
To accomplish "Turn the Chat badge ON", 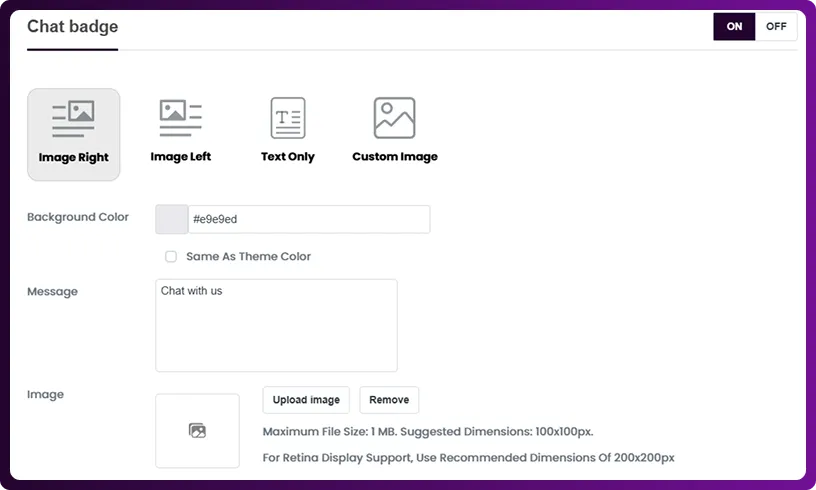I will click(734, 27).
